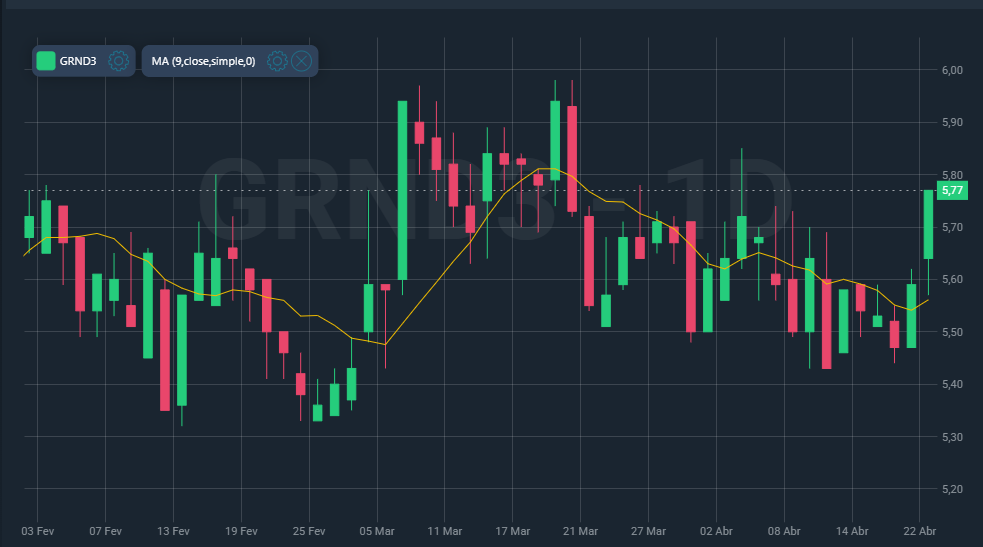Click the 5,60 price axis label
This screenshot has height=547, width=983.
point(952,279)
